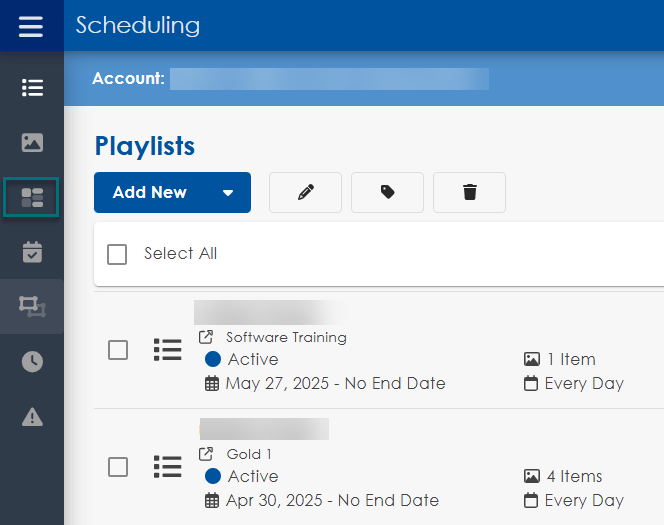Viewport: 664px width, 525px height.
Task: Open the Software Training external link
Action: [x=207, y=337]
